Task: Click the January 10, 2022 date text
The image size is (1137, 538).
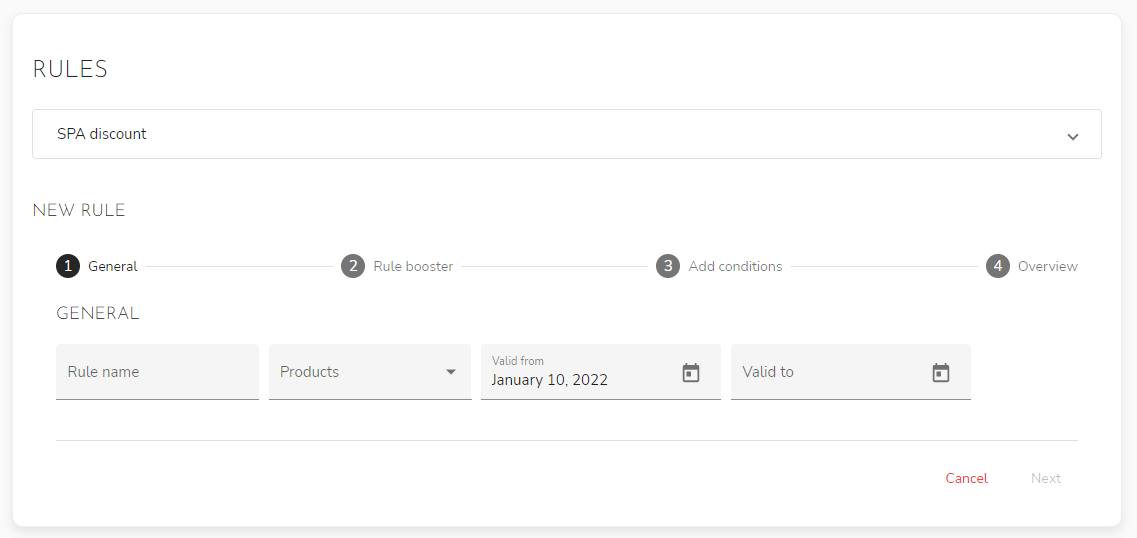Action: [x=550, y=380]
